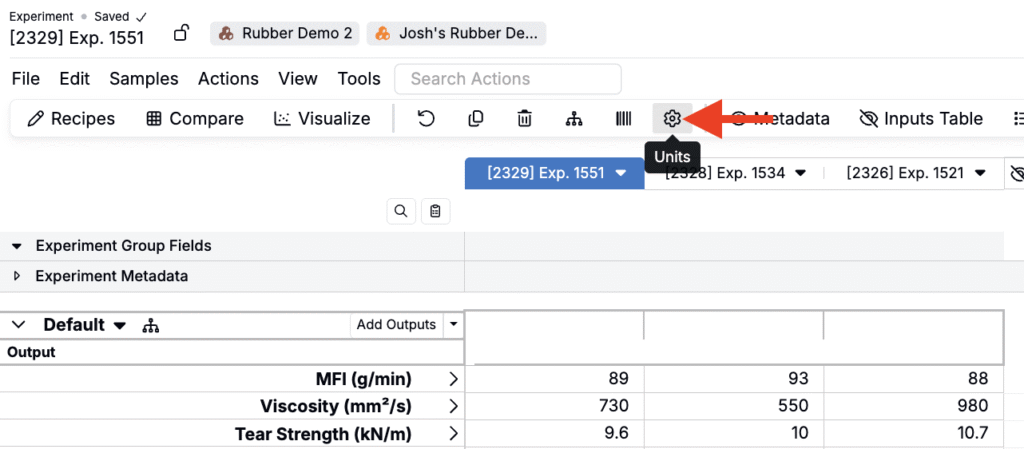Collapse the Experiment Group Fields section
This screenshot has height=449, width=1024.
coord(17,246)
